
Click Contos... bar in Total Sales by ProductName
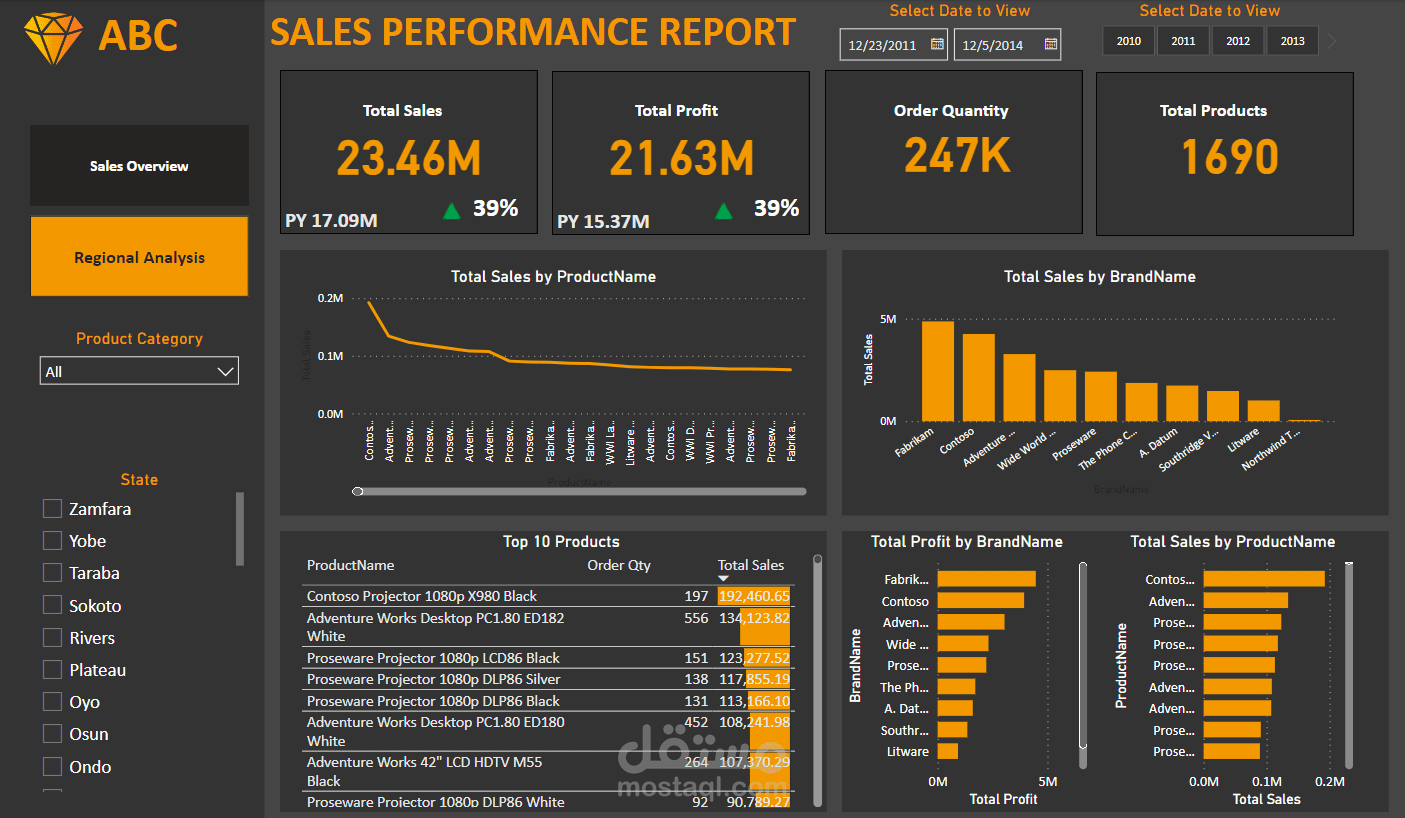click(x=1264, y=579)
